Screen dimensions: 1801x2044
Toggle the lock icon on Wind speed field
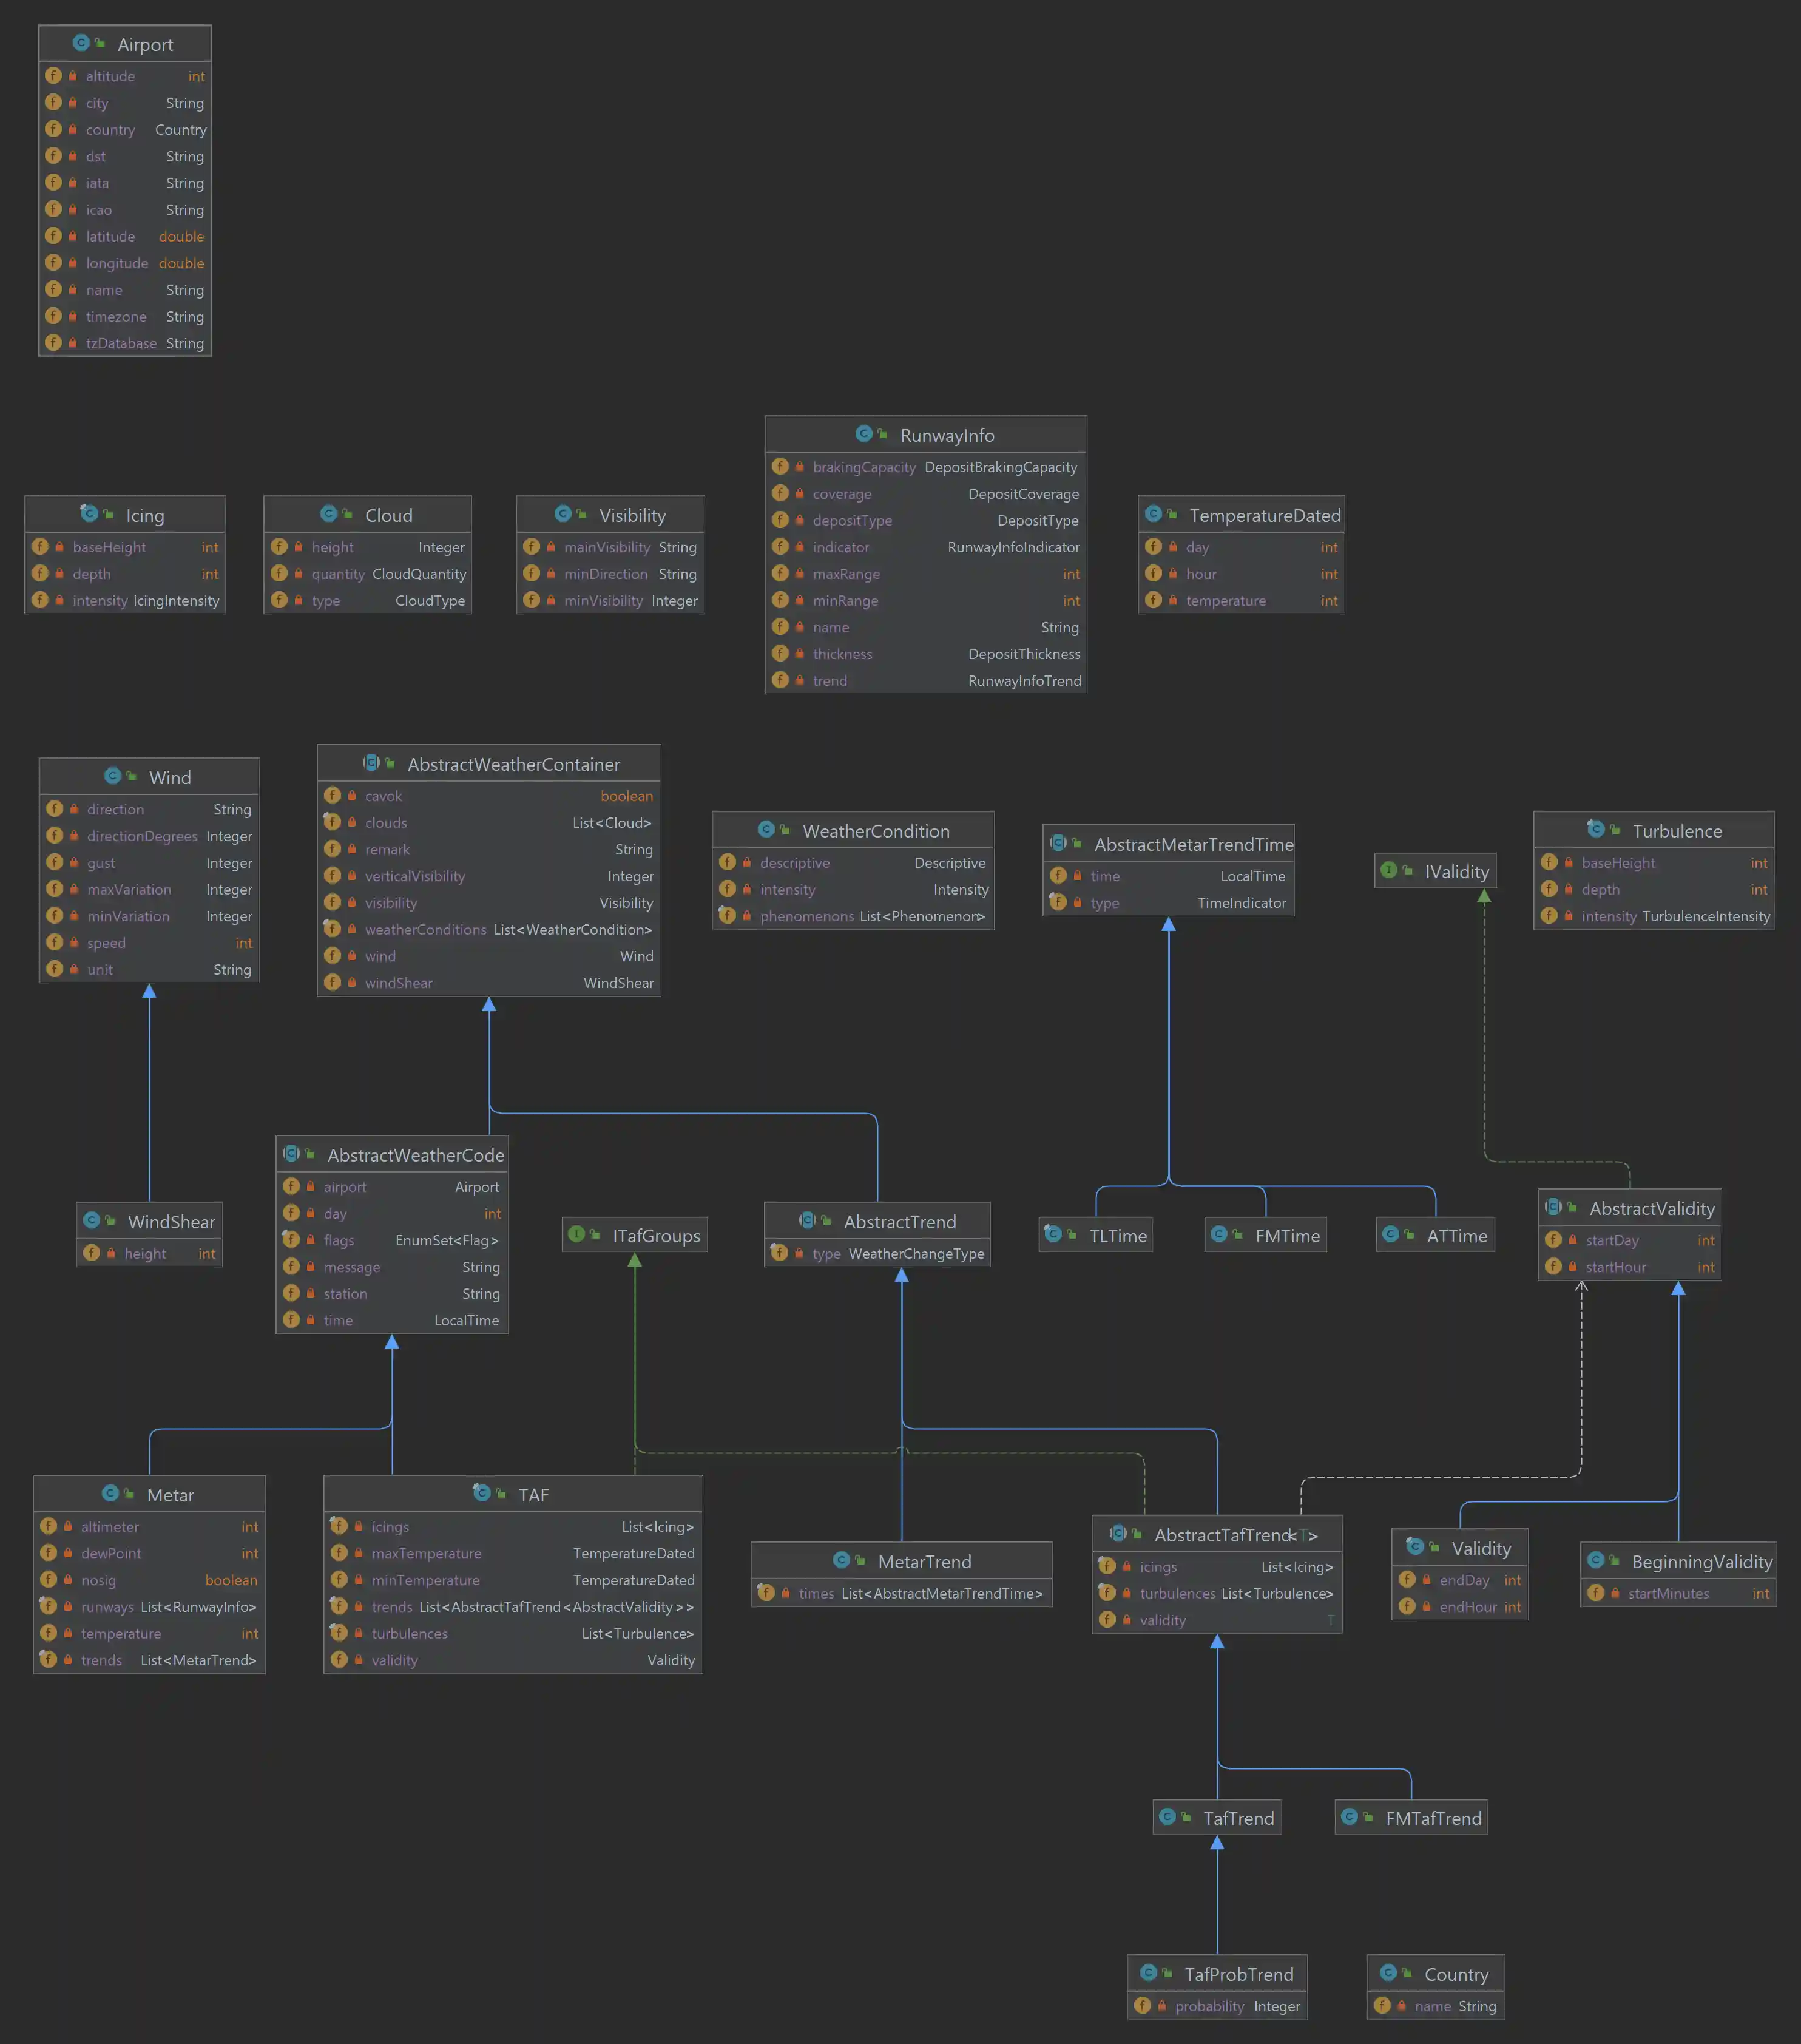click(x=75, y=942)
